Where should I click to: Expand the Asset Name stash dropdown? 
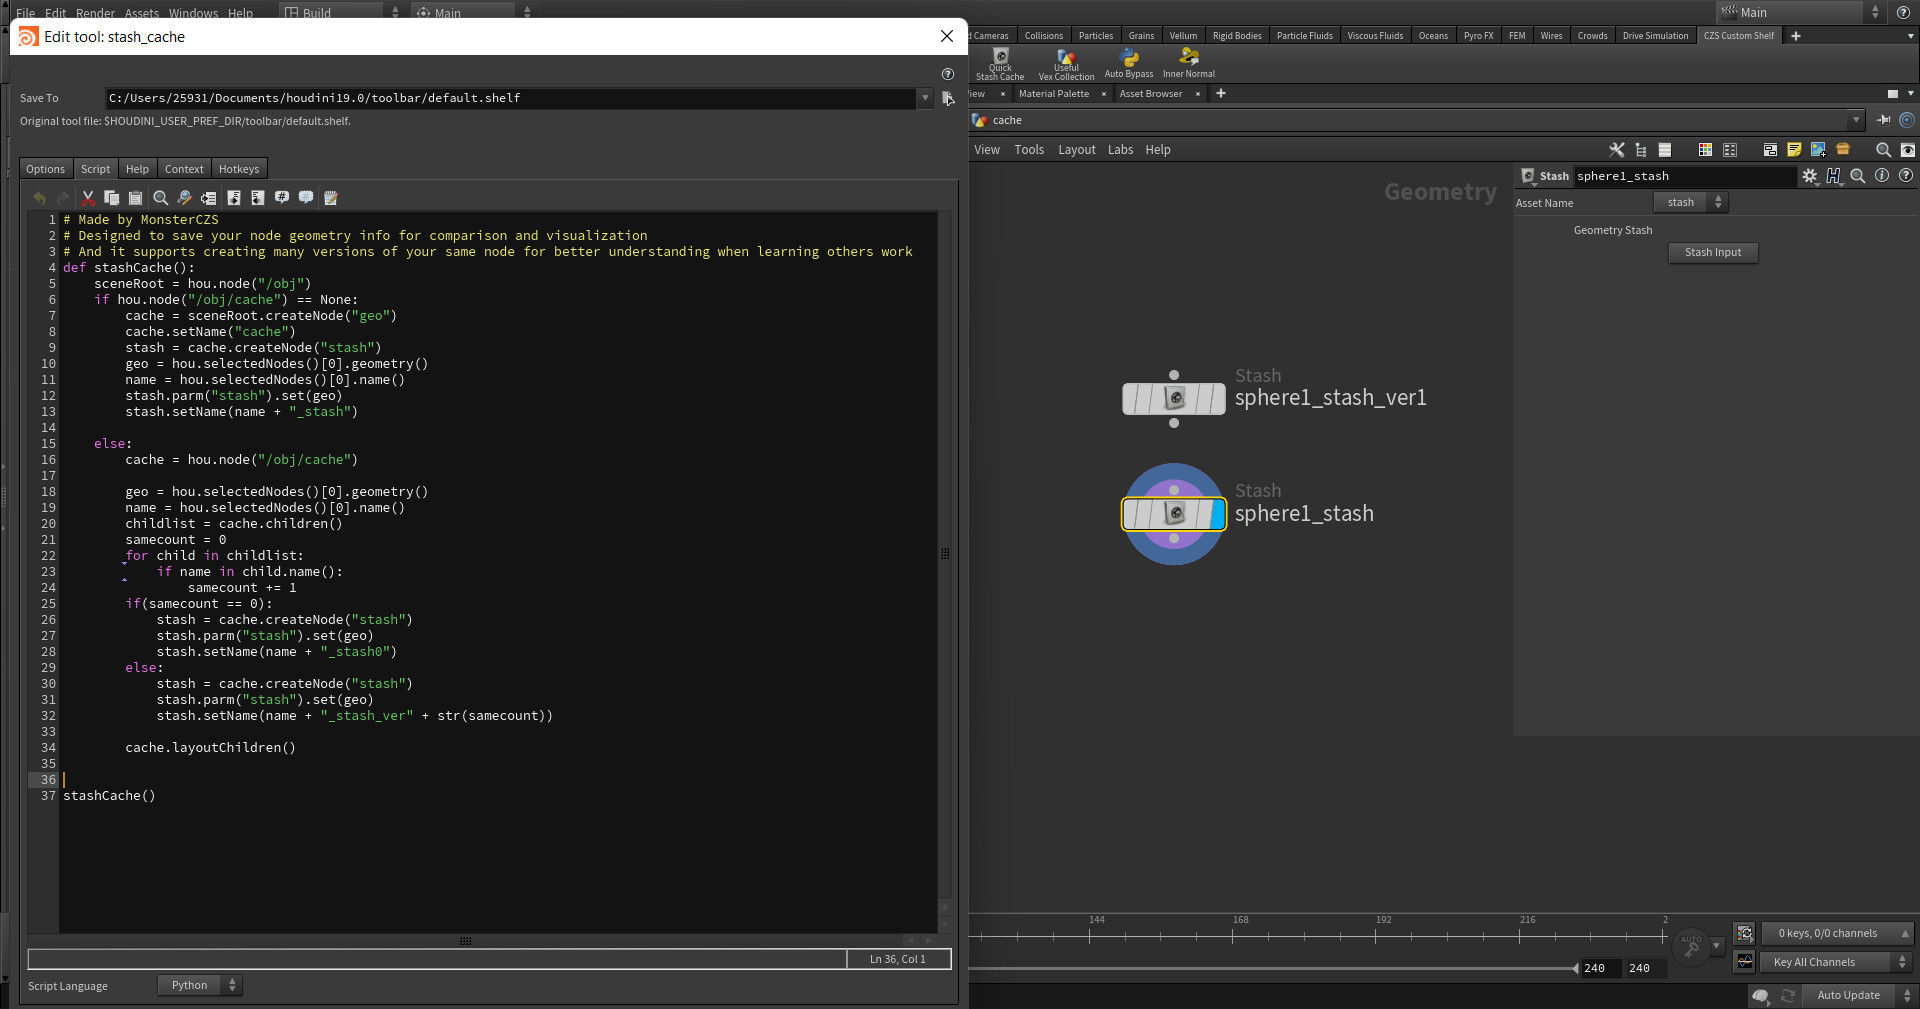coord(1690,203)
